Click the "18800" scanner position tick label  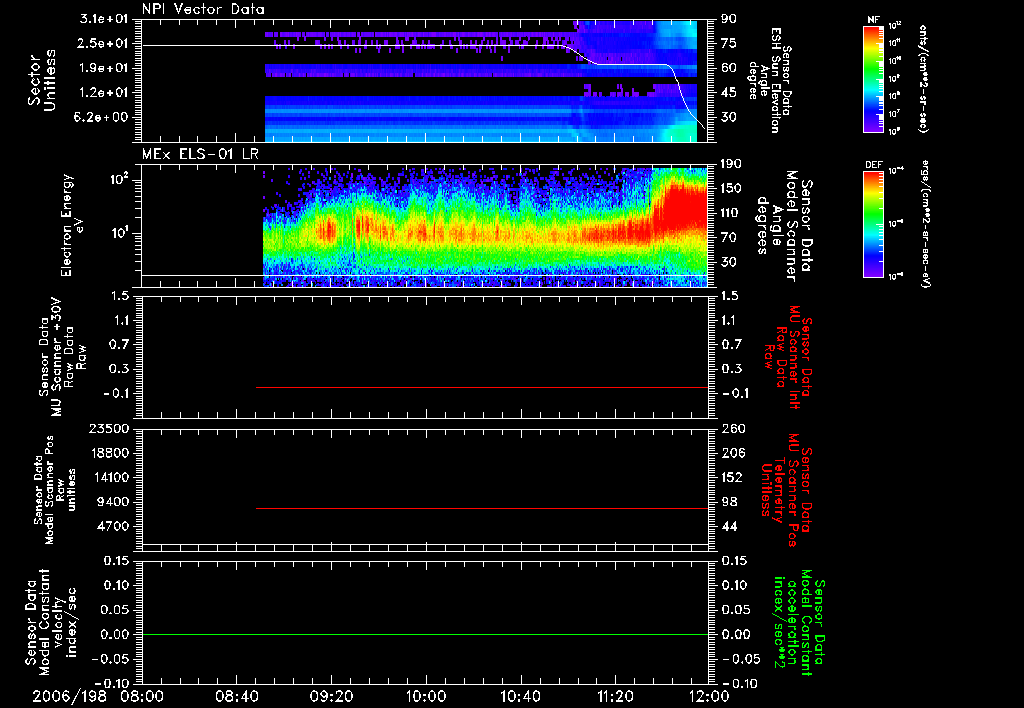[108, 453]
